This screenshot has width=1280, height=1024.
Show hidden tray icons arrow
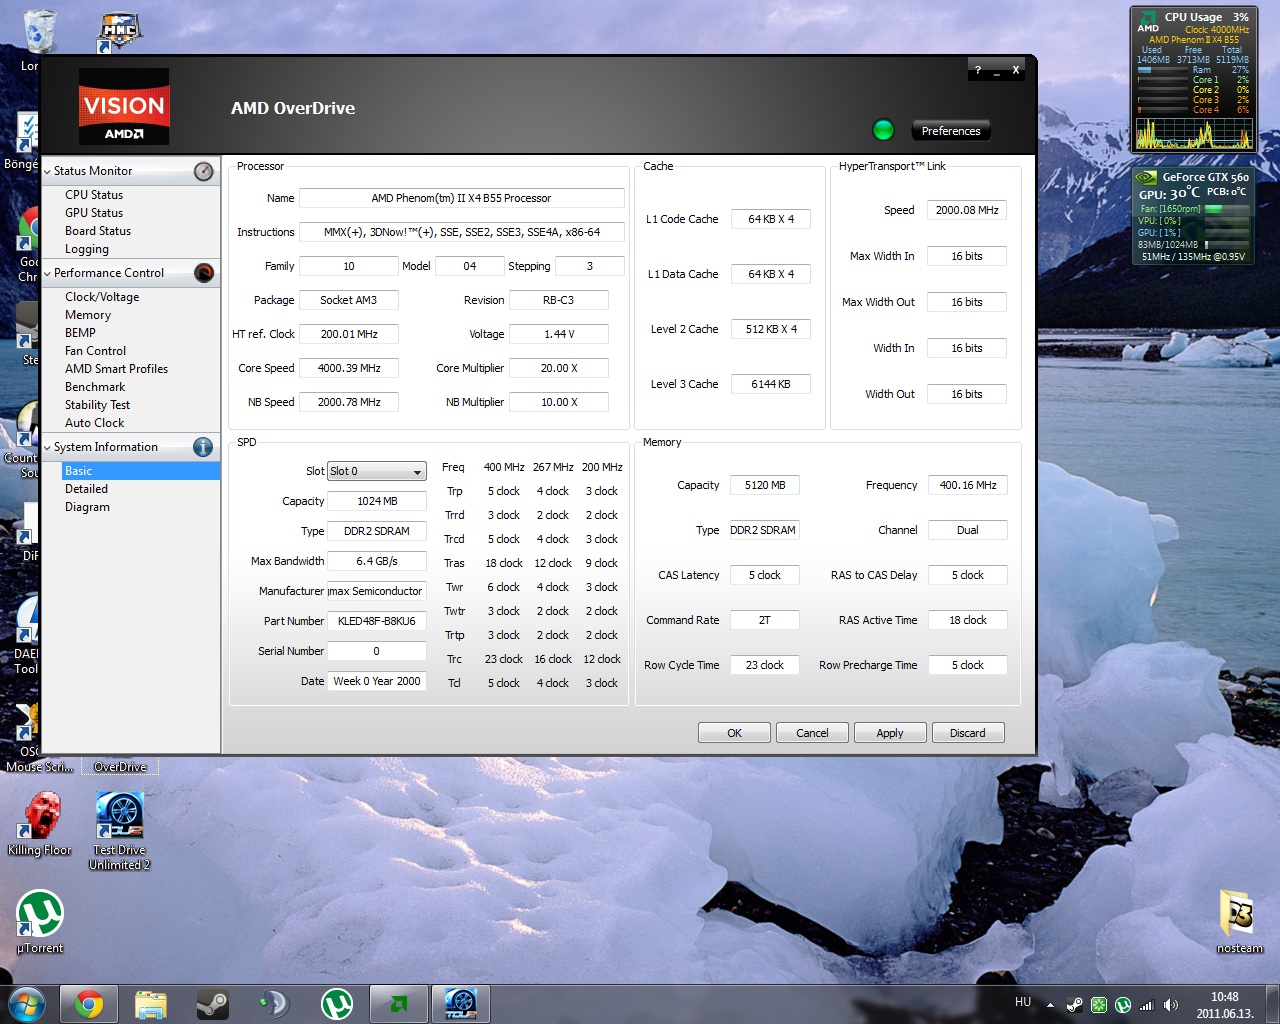(x=1050, y=1005)
